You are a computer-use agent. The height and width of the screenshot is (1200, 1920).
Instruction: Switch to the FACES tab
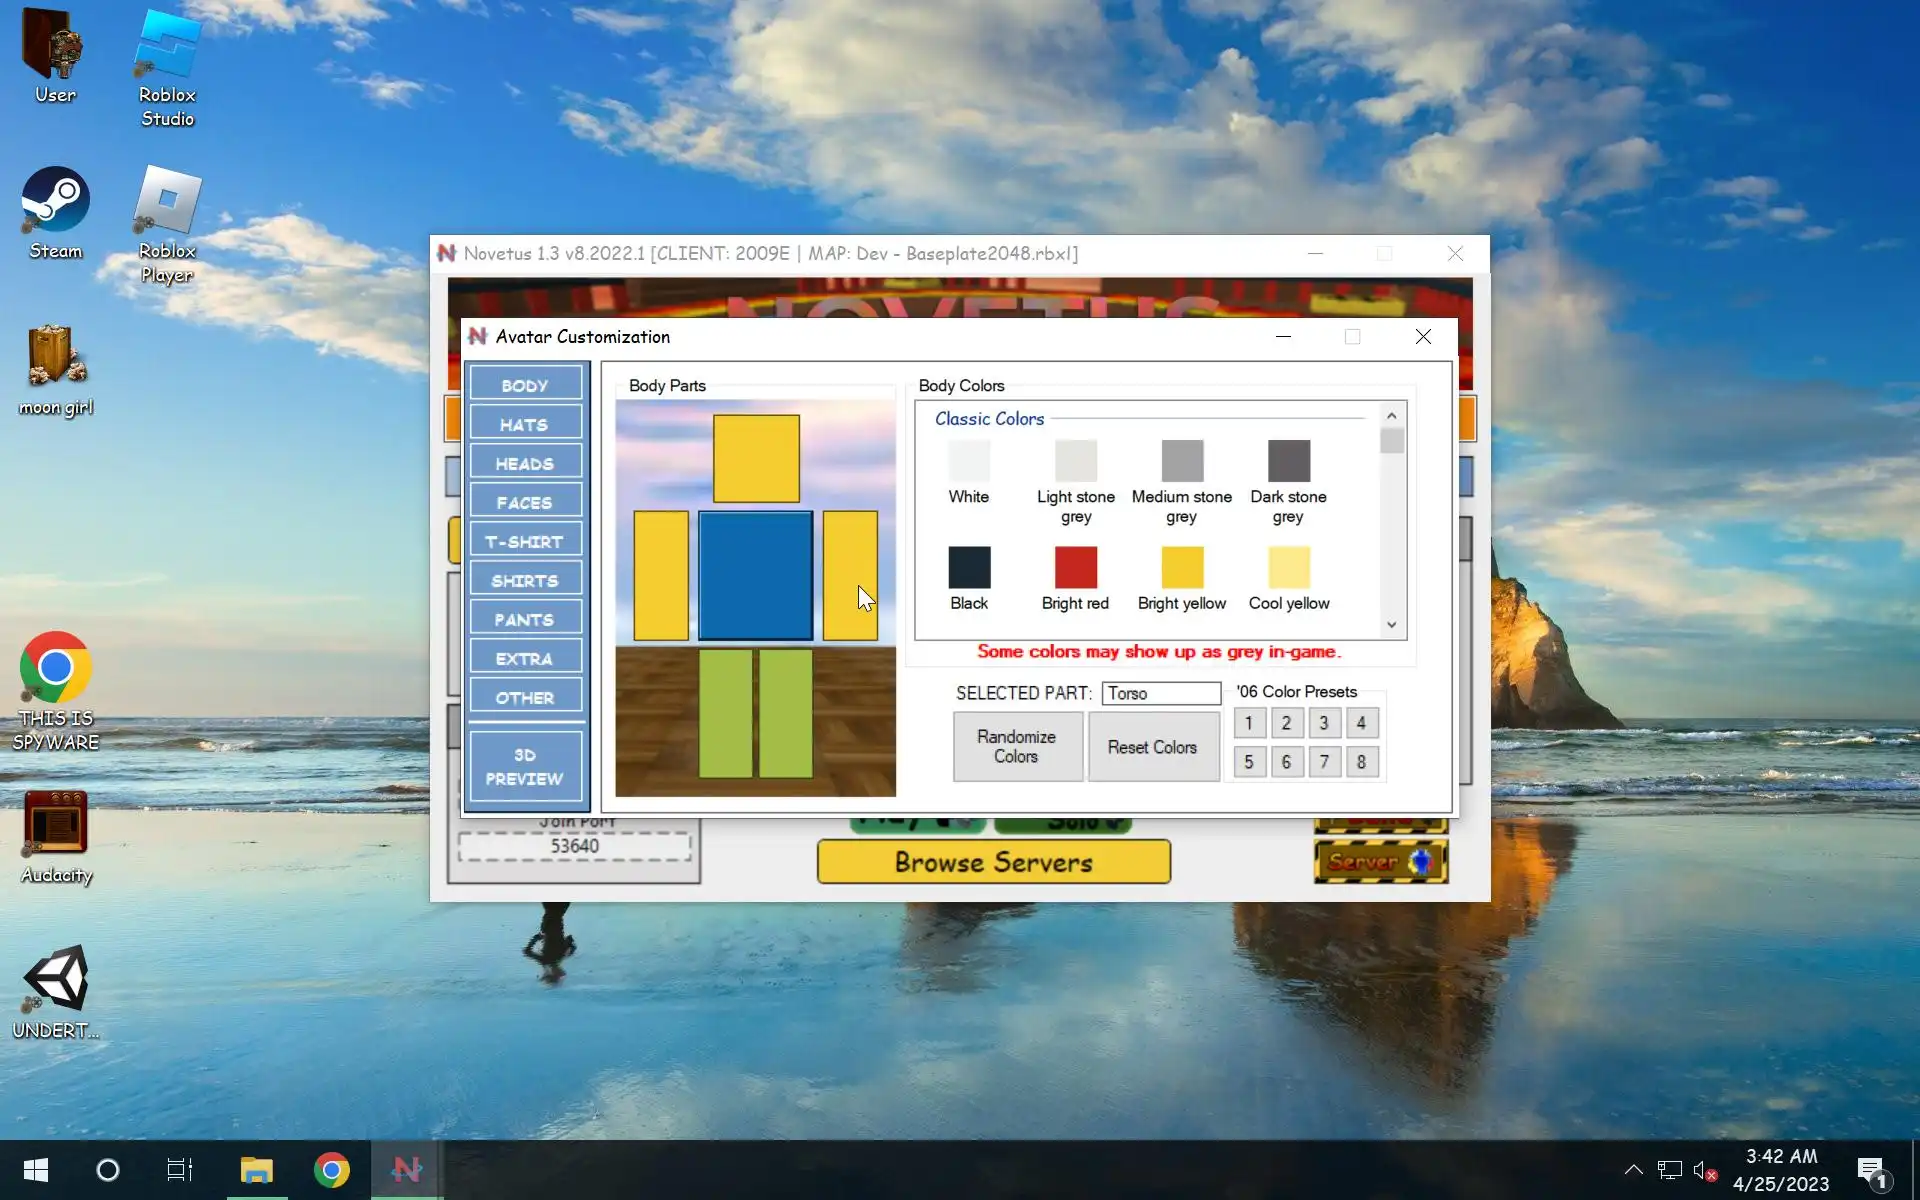[525, 502]
